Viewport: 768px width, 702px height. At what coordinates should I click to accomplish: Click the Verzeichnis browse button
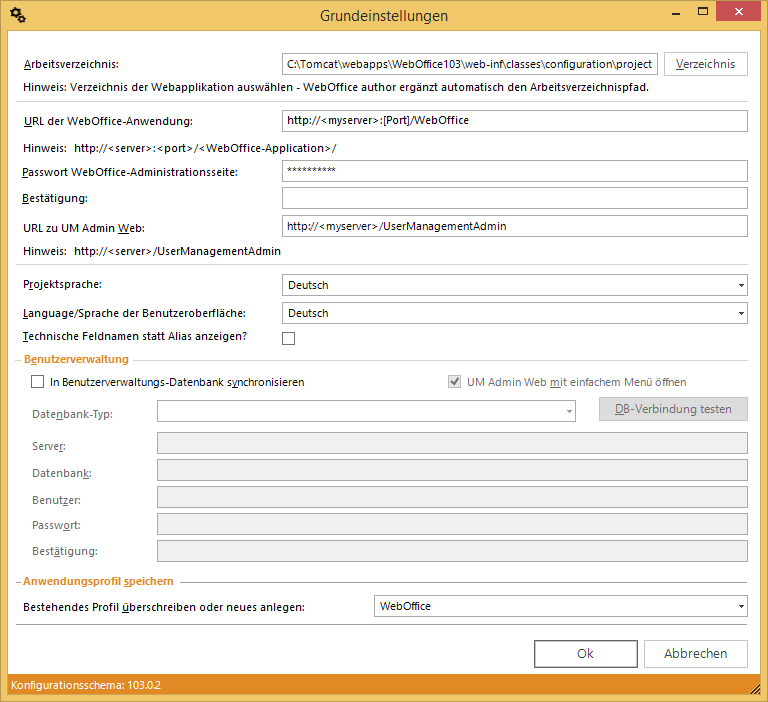tap(706, 64)
